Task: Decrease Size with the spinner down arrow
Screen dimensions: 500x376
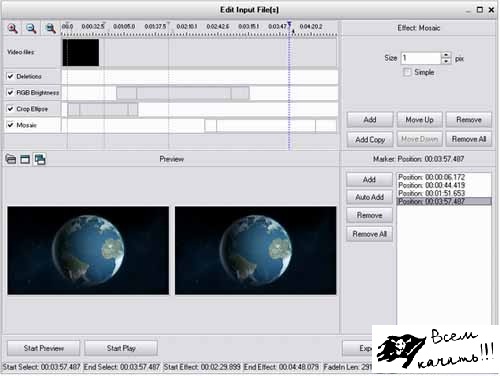Action: coord(446,61)
